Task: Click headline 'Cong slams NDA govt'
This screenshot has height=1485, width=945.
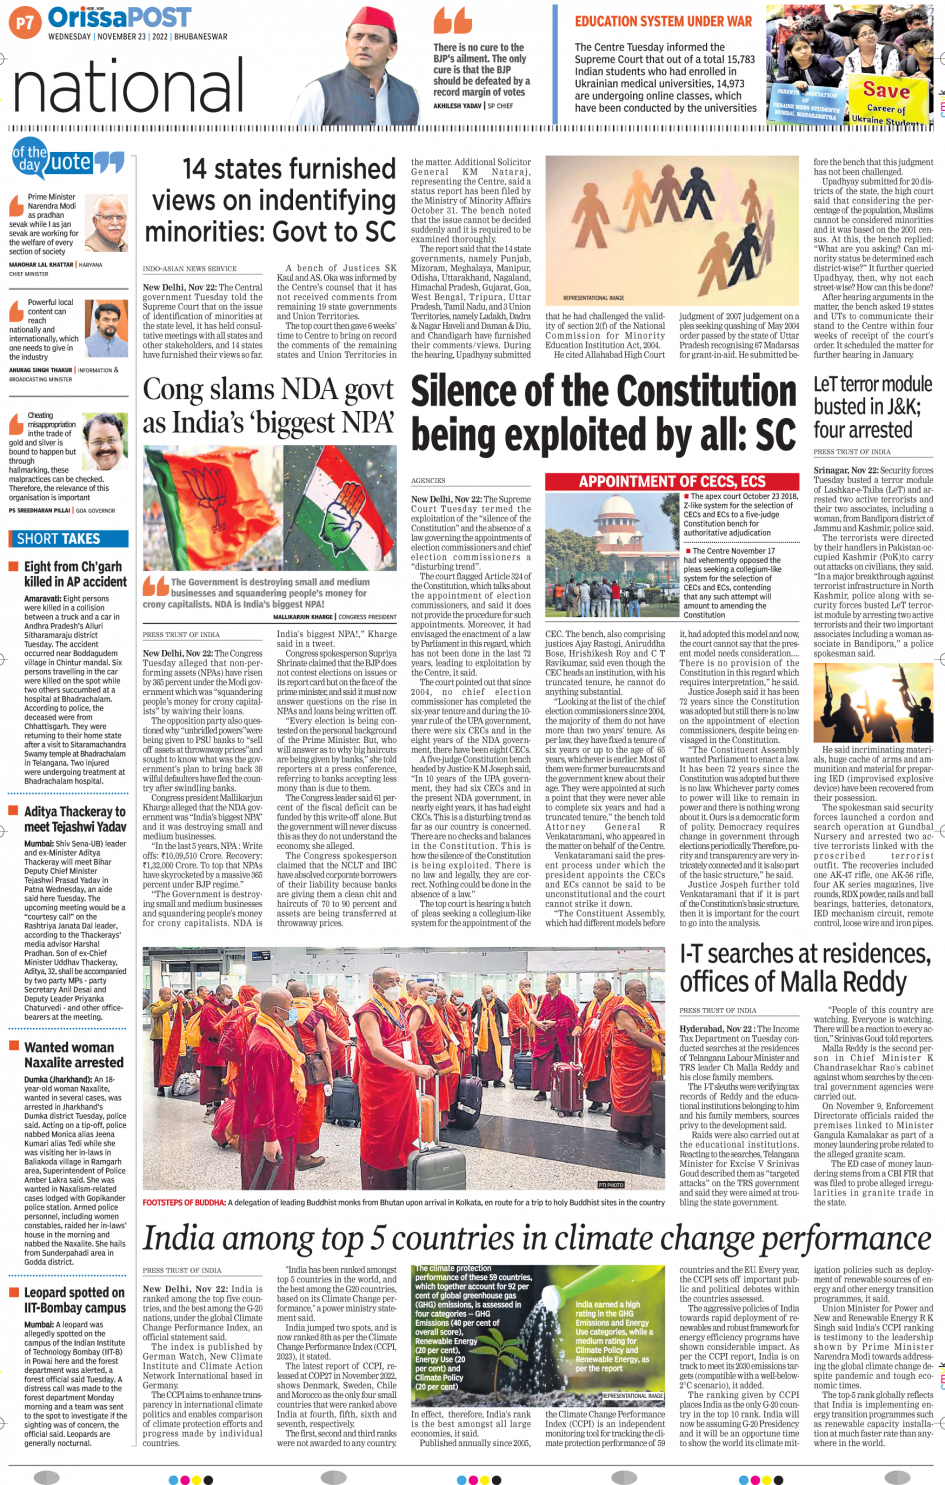Action: tap(269, 406)
